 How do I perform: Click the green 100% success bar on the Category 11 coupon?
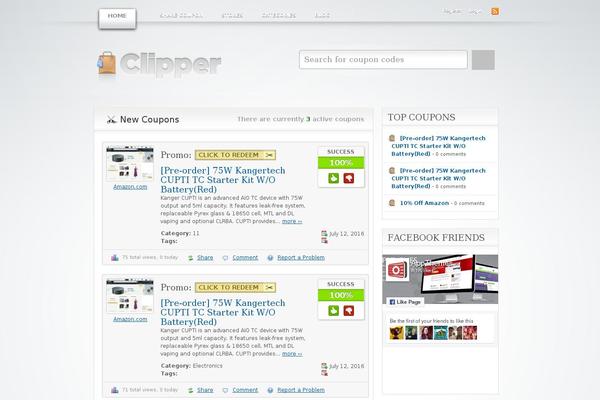coord(341,163)
